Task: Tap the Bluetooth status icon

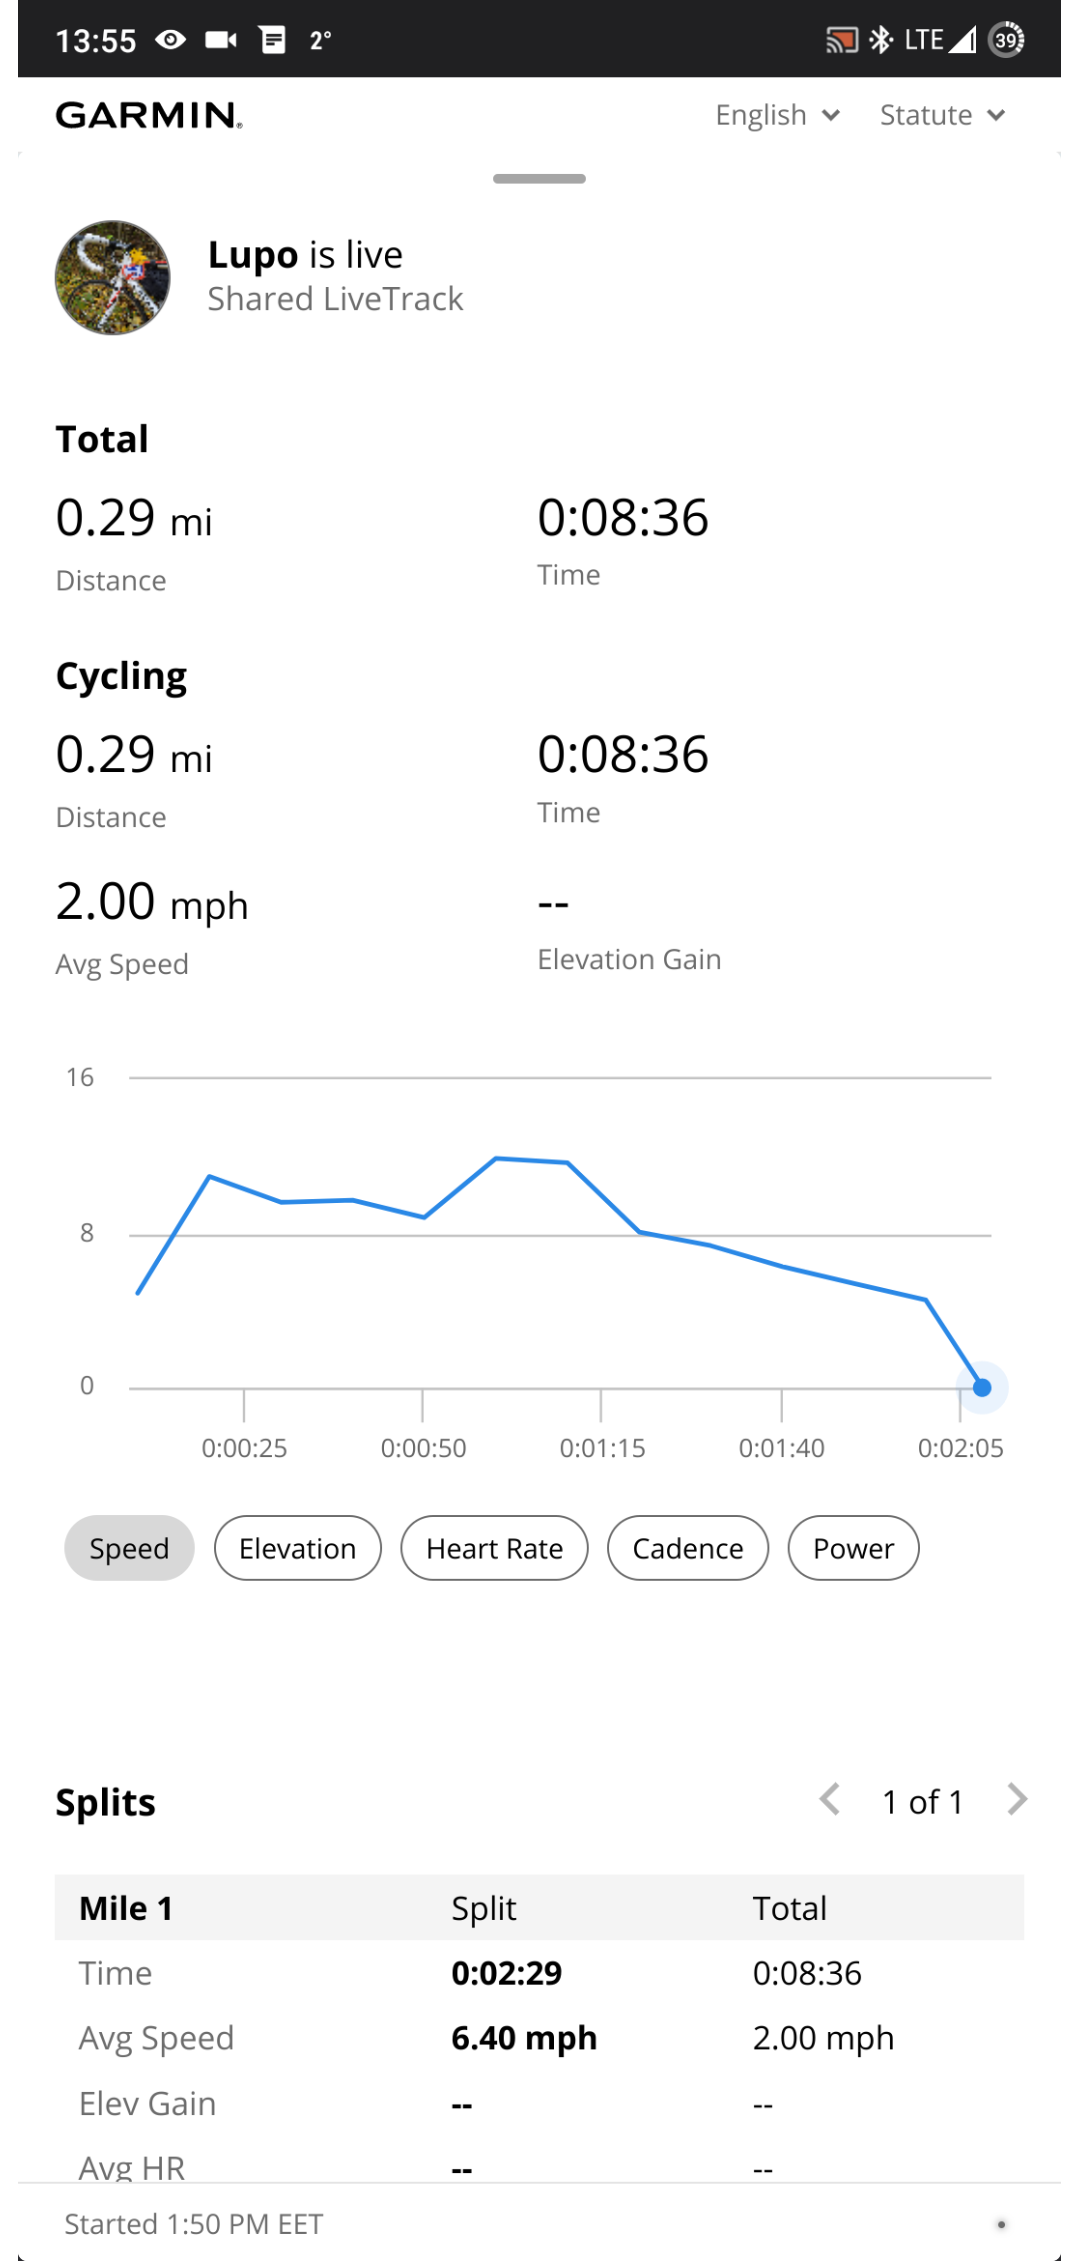Action: (881, 40)
